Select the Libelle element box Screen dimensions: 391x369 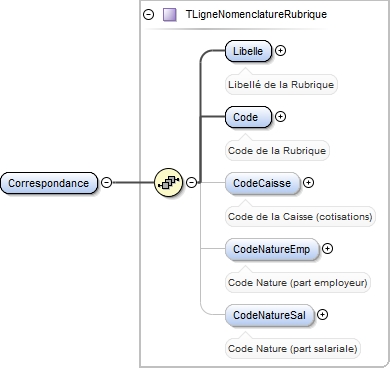pos(248,51)
